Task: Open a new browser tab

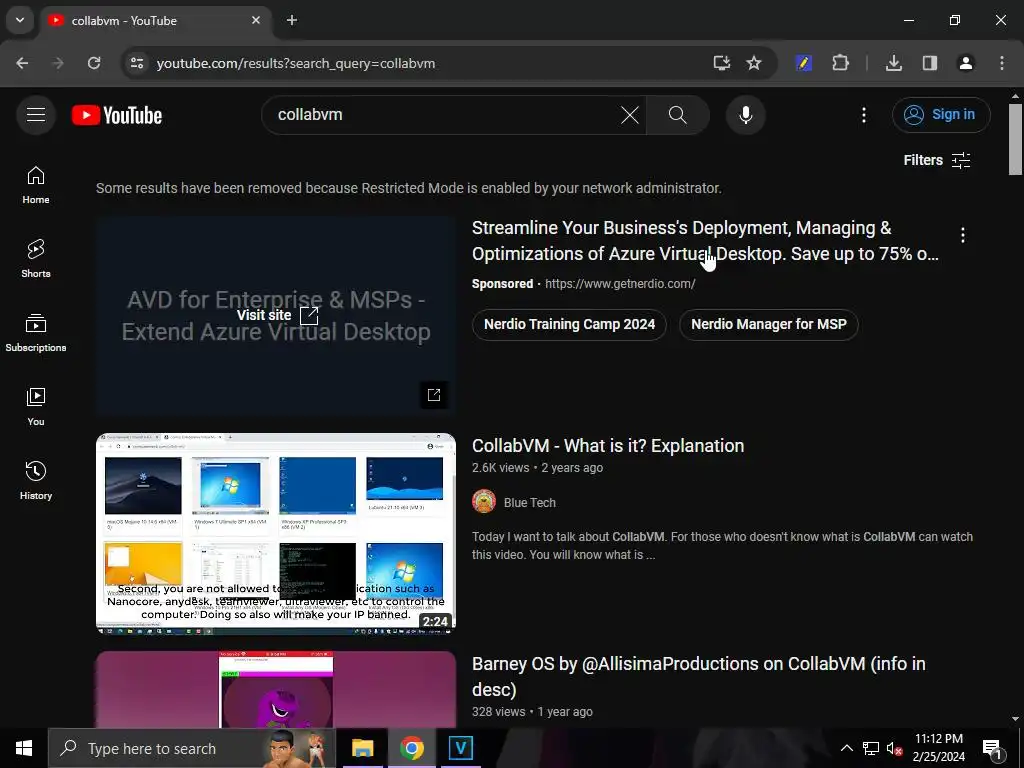Action: coord(292,20)
